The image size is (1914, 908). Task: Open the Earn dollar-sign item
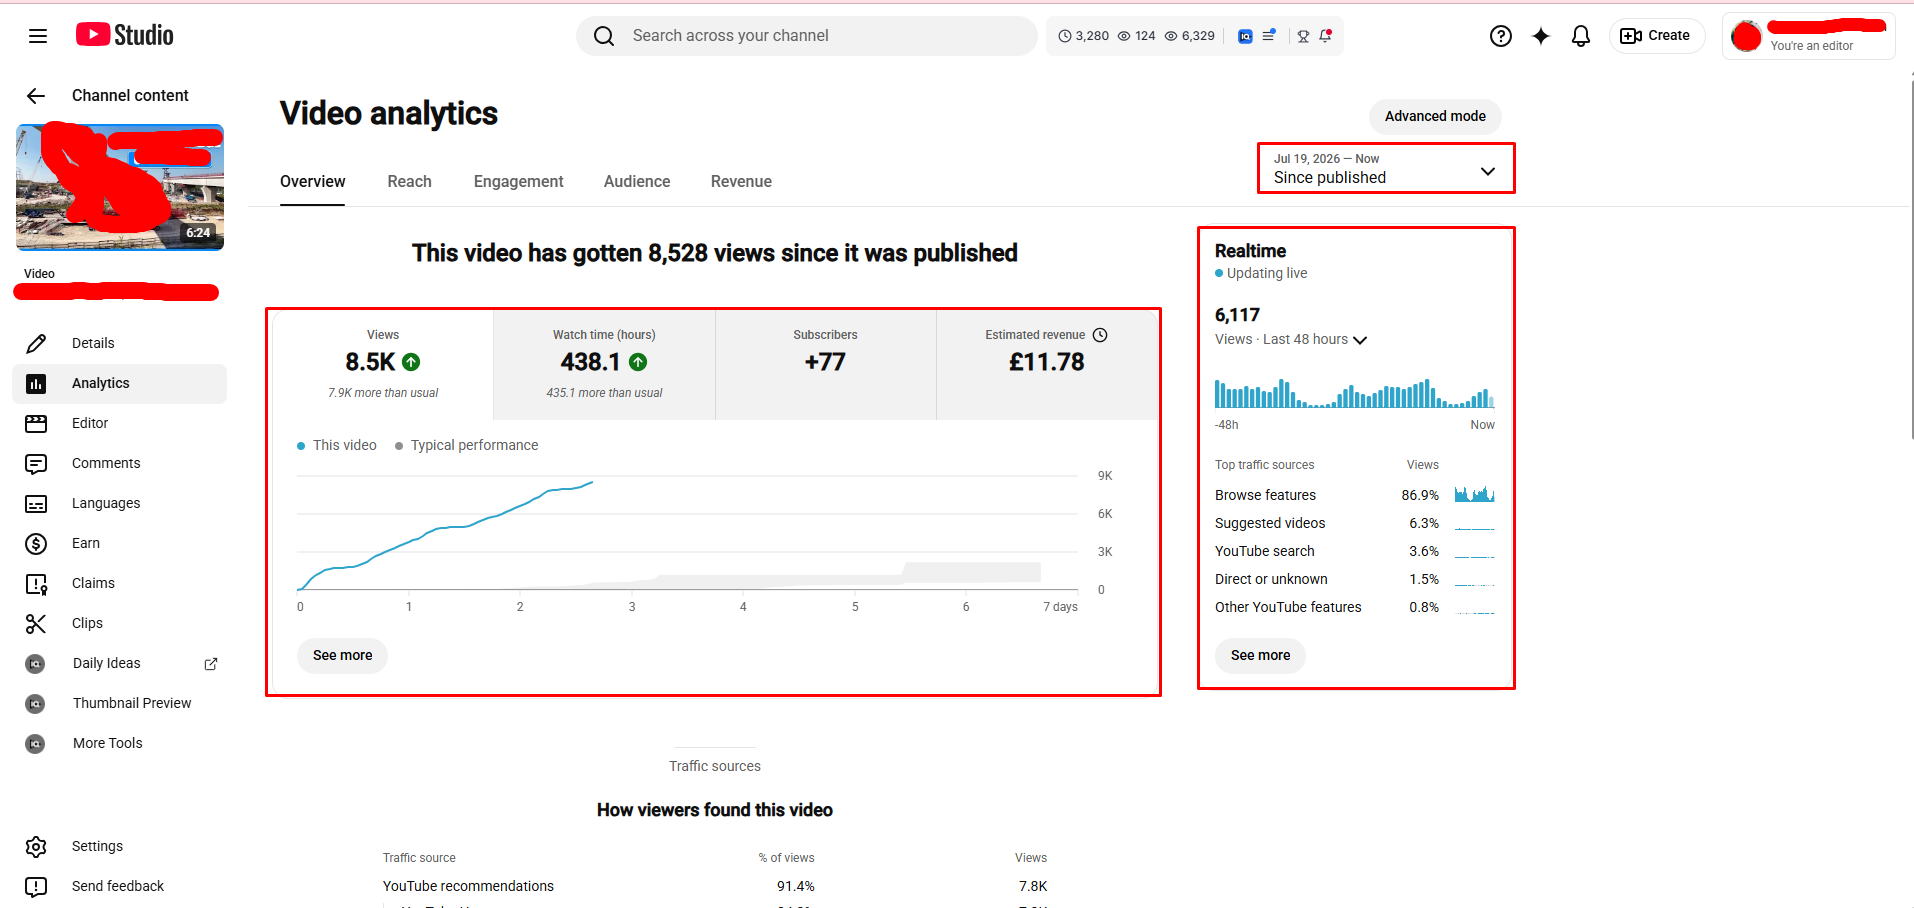[119, 543]
